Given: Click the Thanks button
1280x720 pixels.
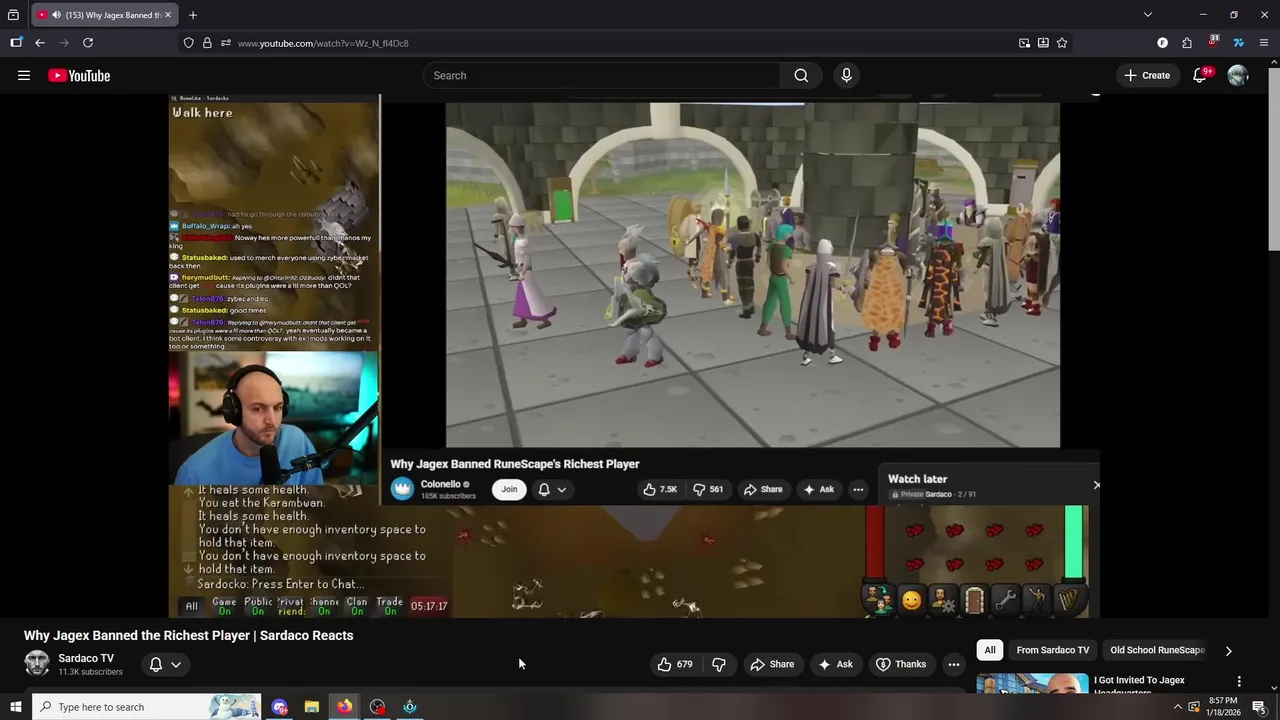Looking at the screenshot, I should 901,664.
